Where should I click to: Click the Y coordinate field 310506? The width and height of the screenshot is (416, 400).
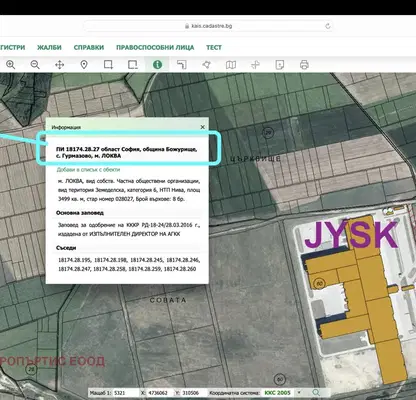(192, 393)
